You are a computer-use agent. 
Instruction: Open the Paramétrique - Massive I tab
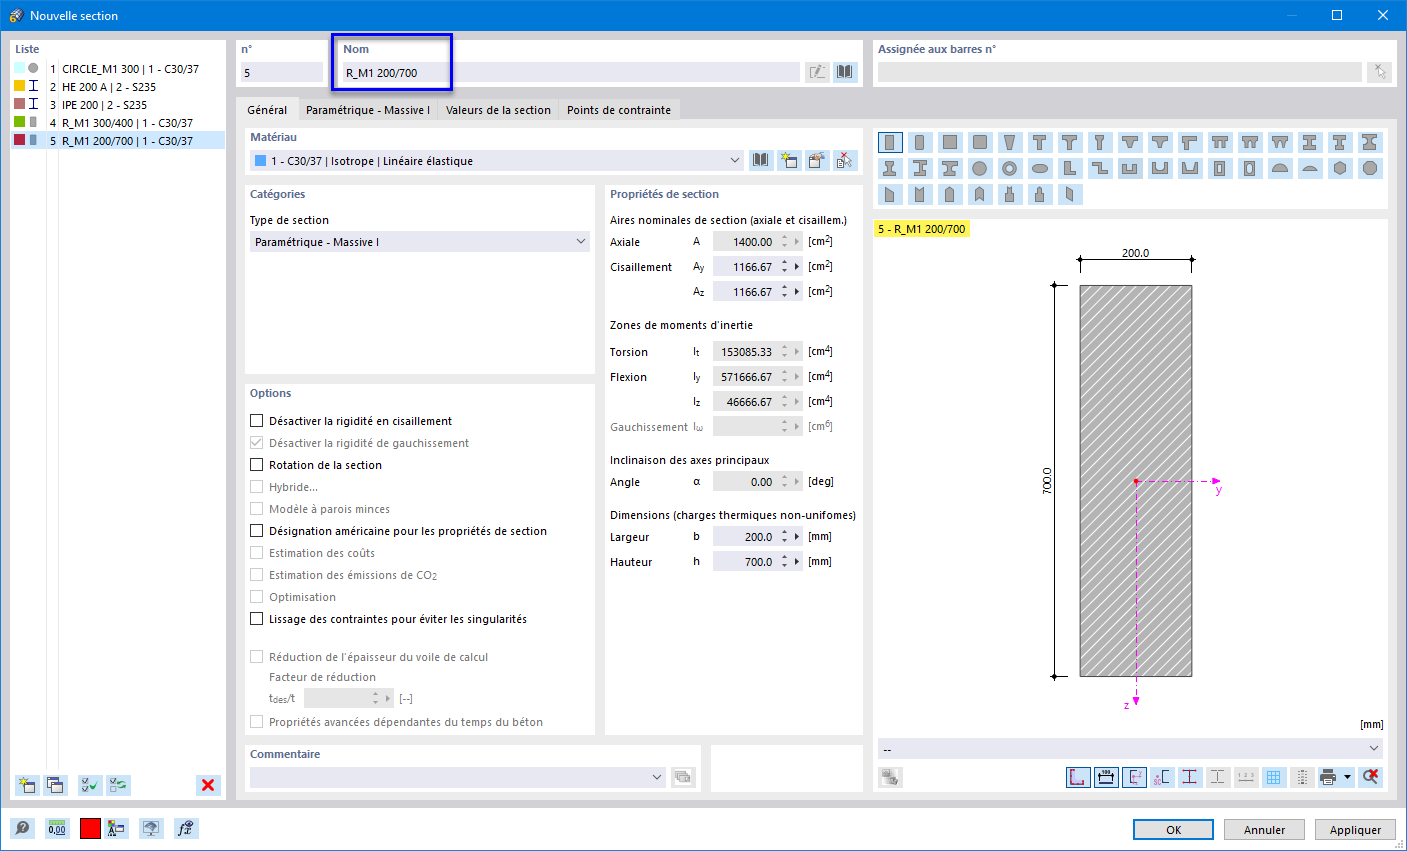368,110
